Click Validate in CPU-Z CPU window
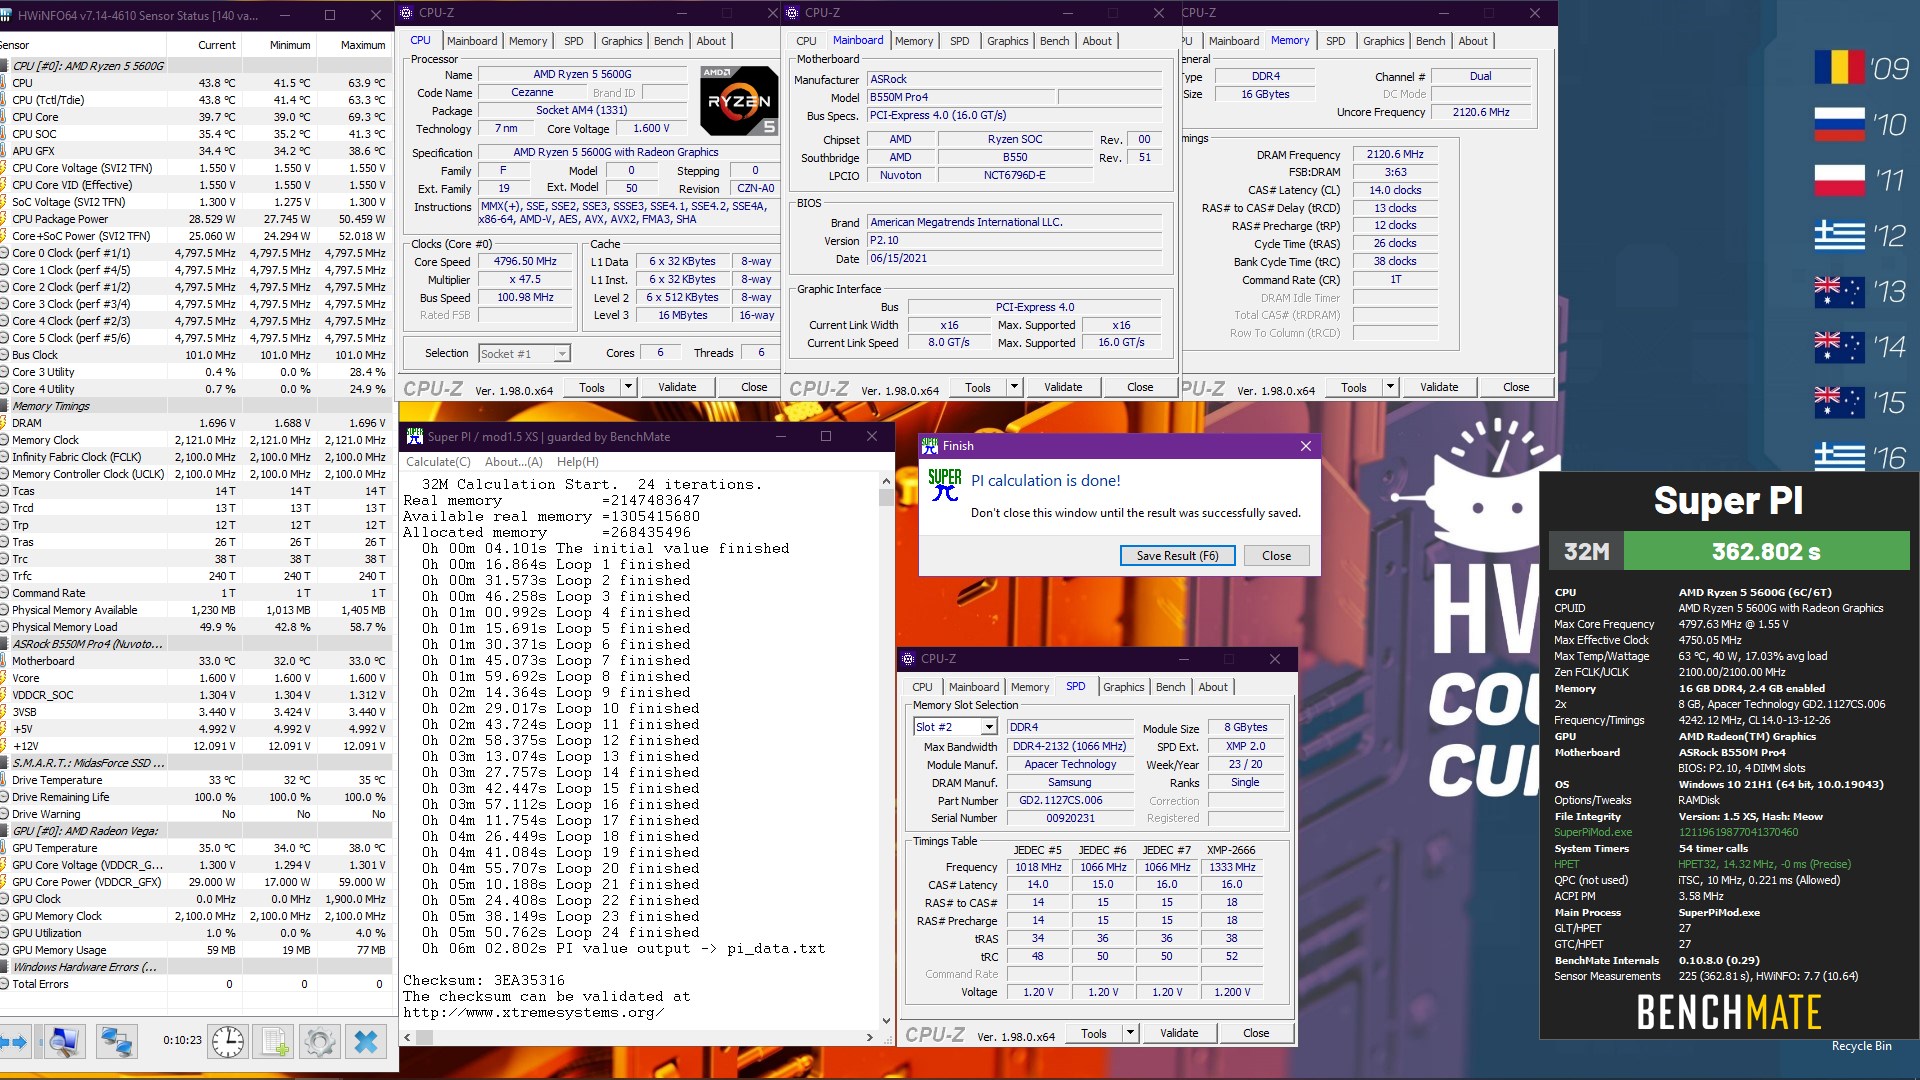The image size is (1920, 1080). coord(677,387)
